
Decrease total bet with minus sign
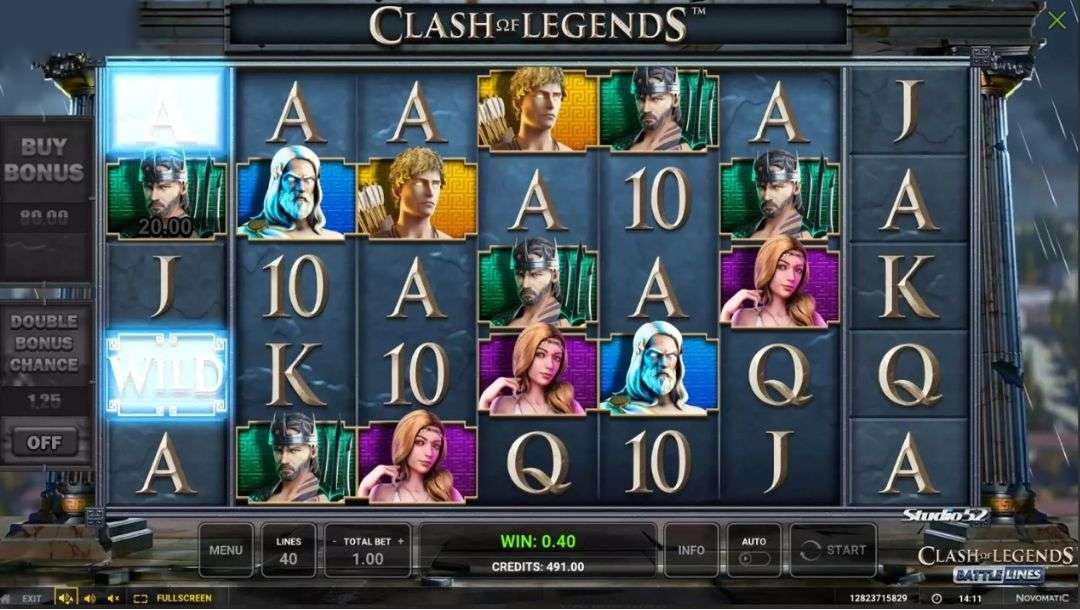pos(335,542)
